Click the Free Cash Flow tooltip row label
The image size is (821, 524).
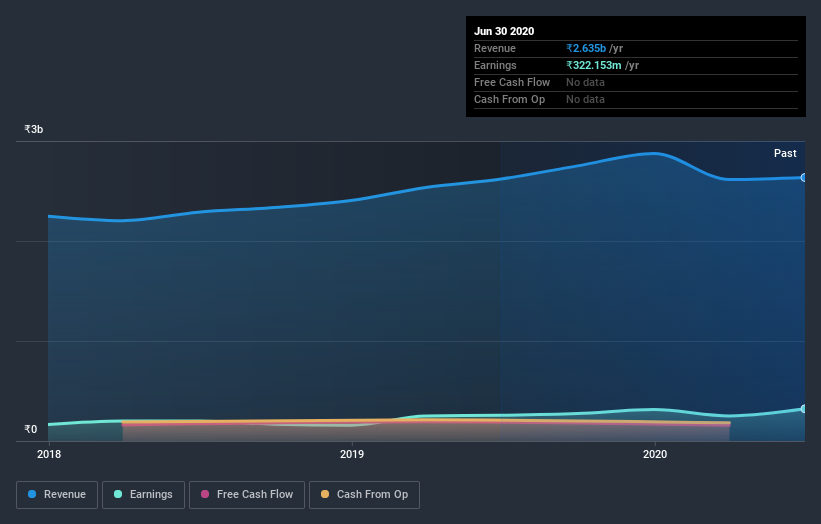(x=512, y=82)
